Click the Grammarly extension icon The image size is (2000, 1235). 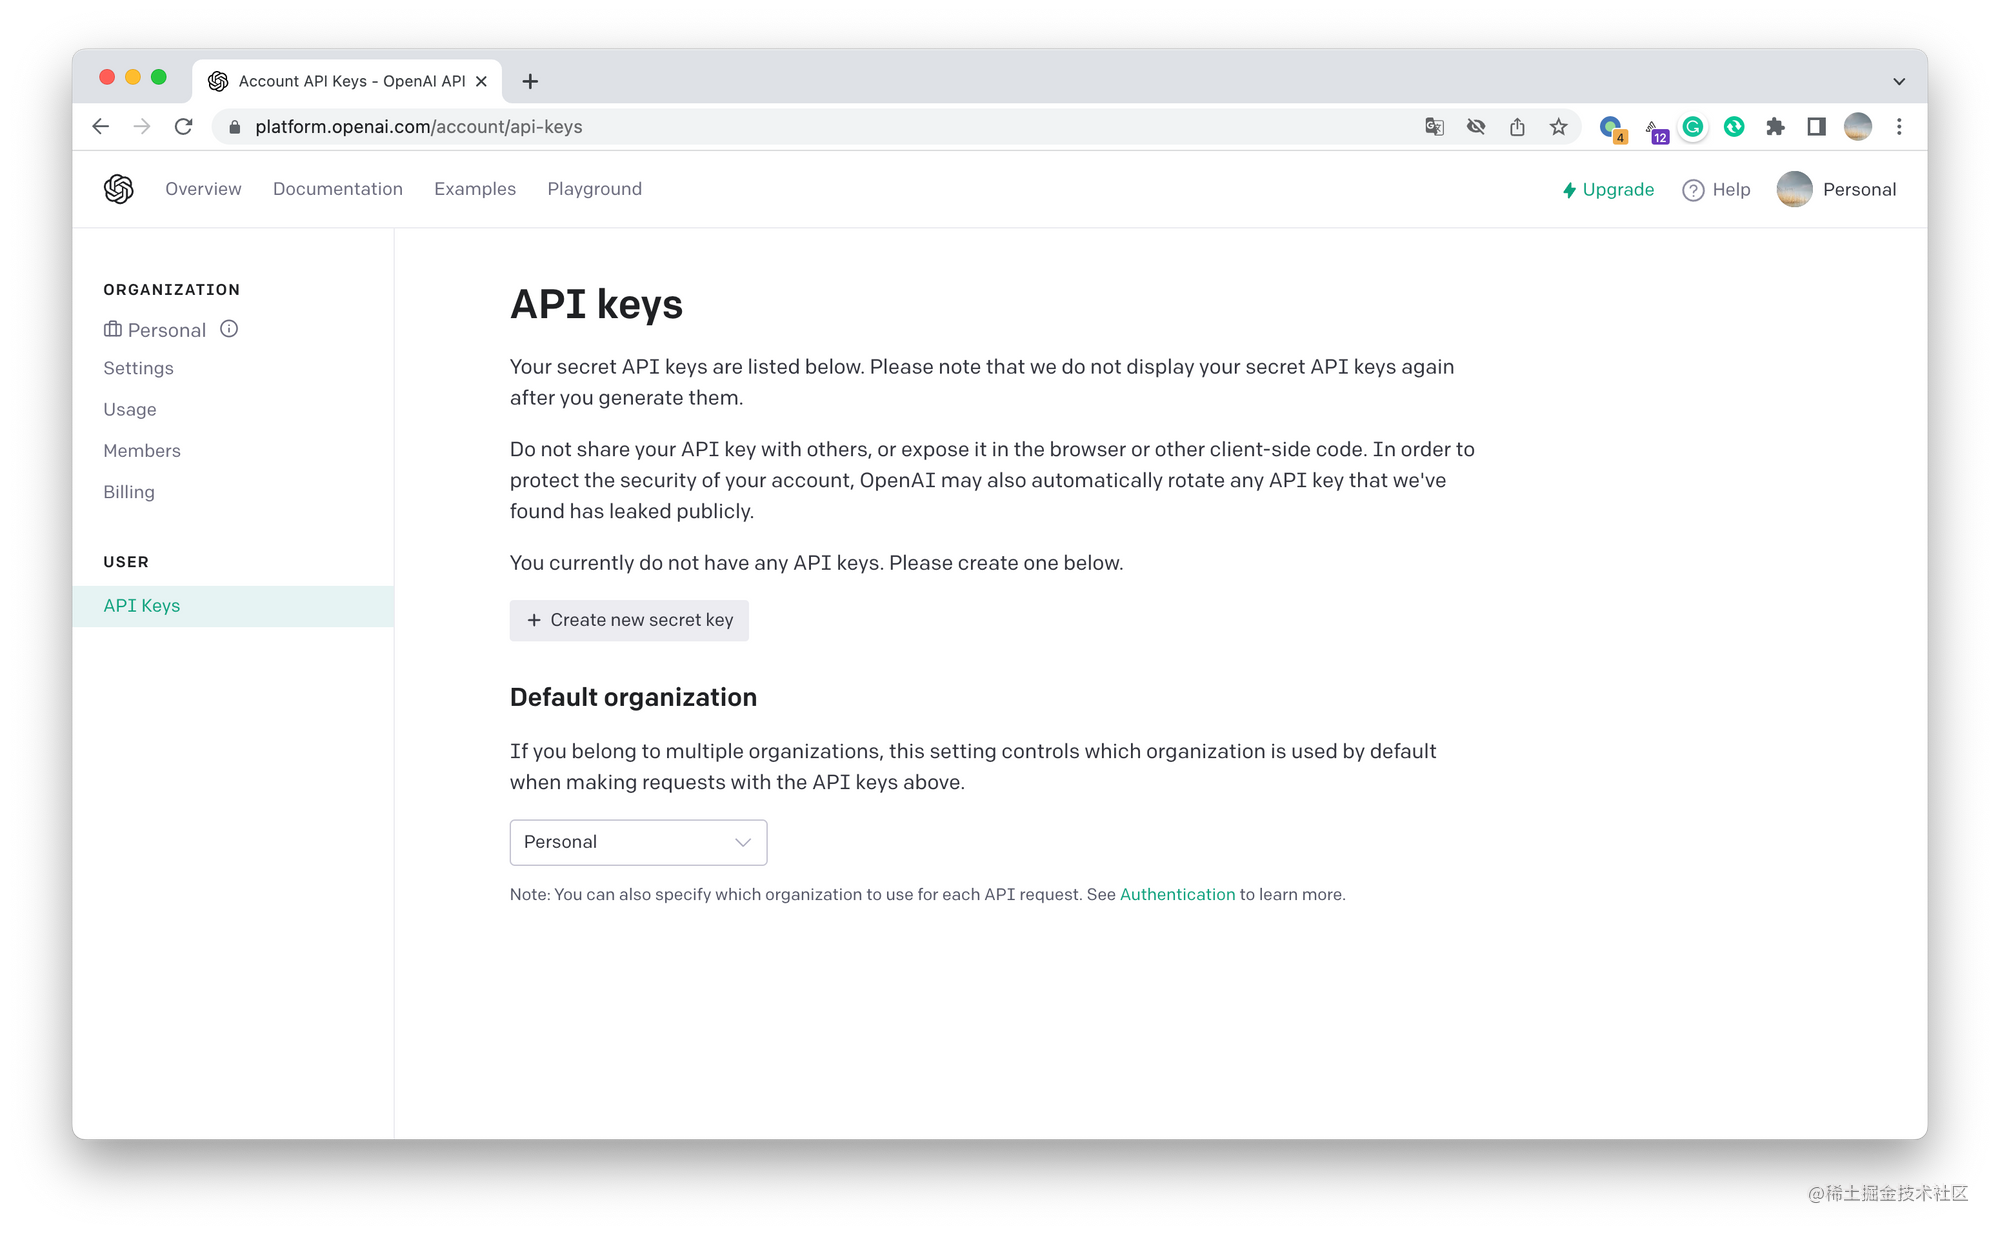(1693, 127)
